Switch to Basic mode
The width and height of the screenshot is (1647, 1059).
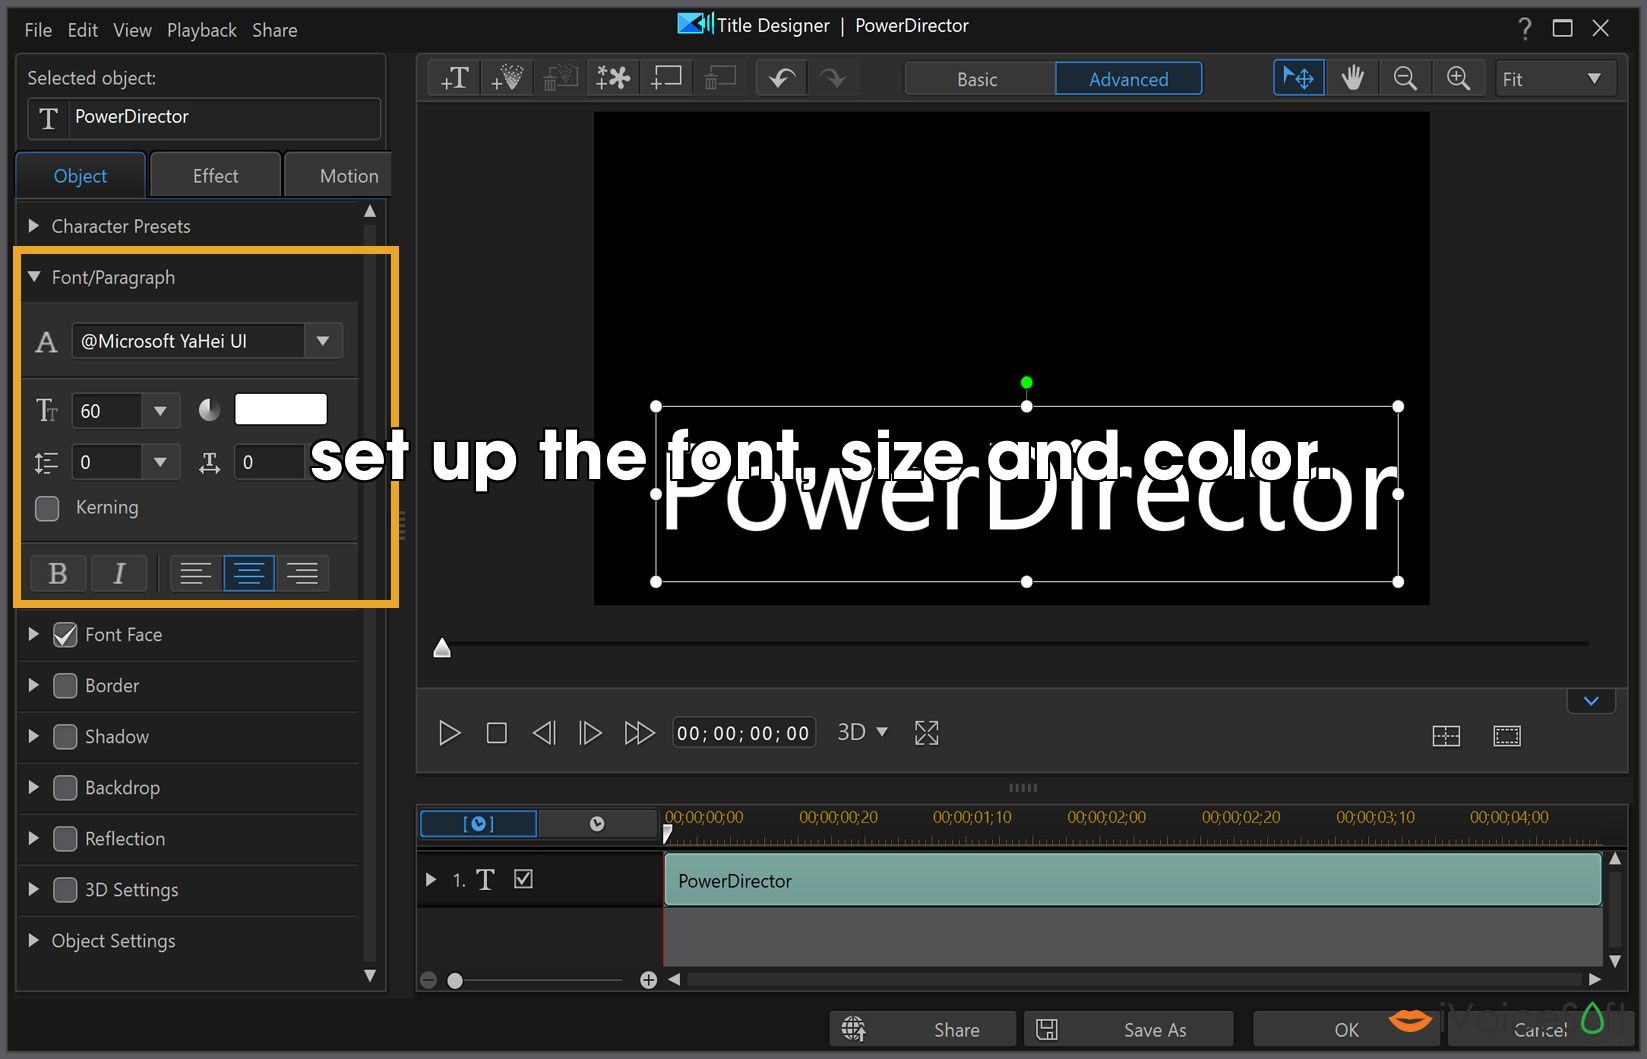pyautogui.click(x=978, y=79)
